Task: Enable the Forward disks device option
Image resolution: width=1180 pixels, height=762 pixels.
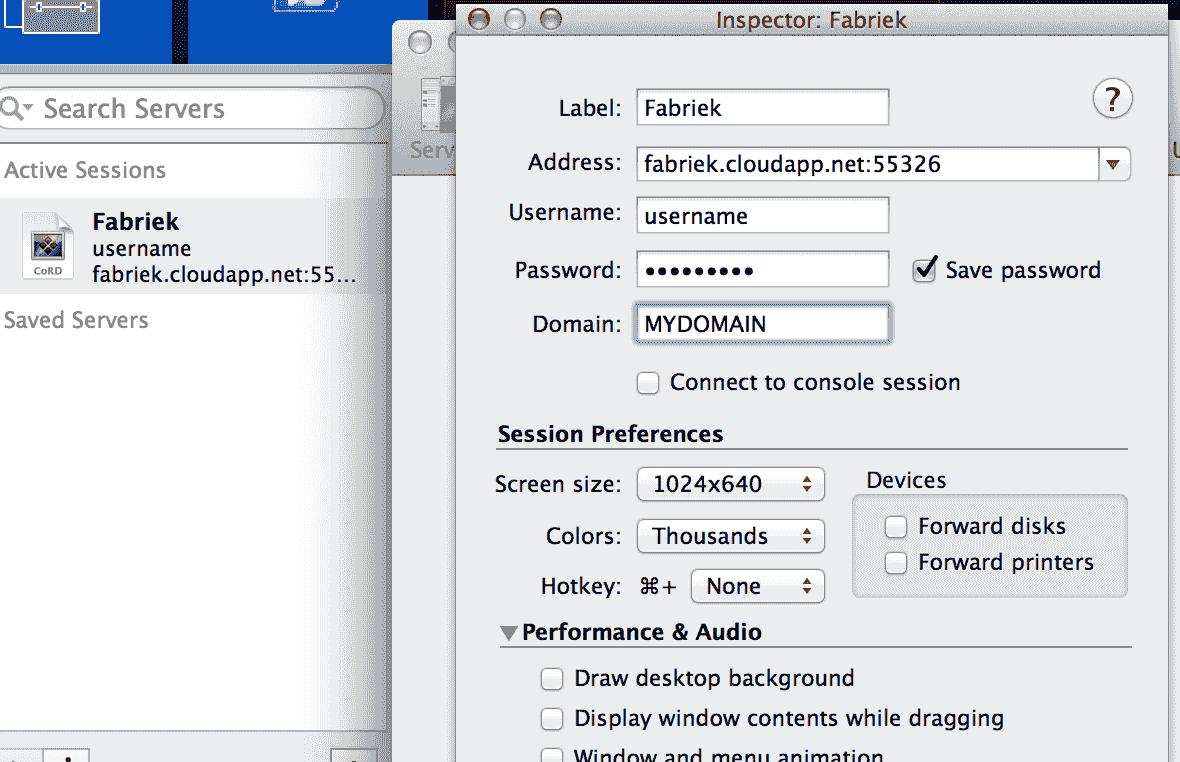Action: (896, 526)
